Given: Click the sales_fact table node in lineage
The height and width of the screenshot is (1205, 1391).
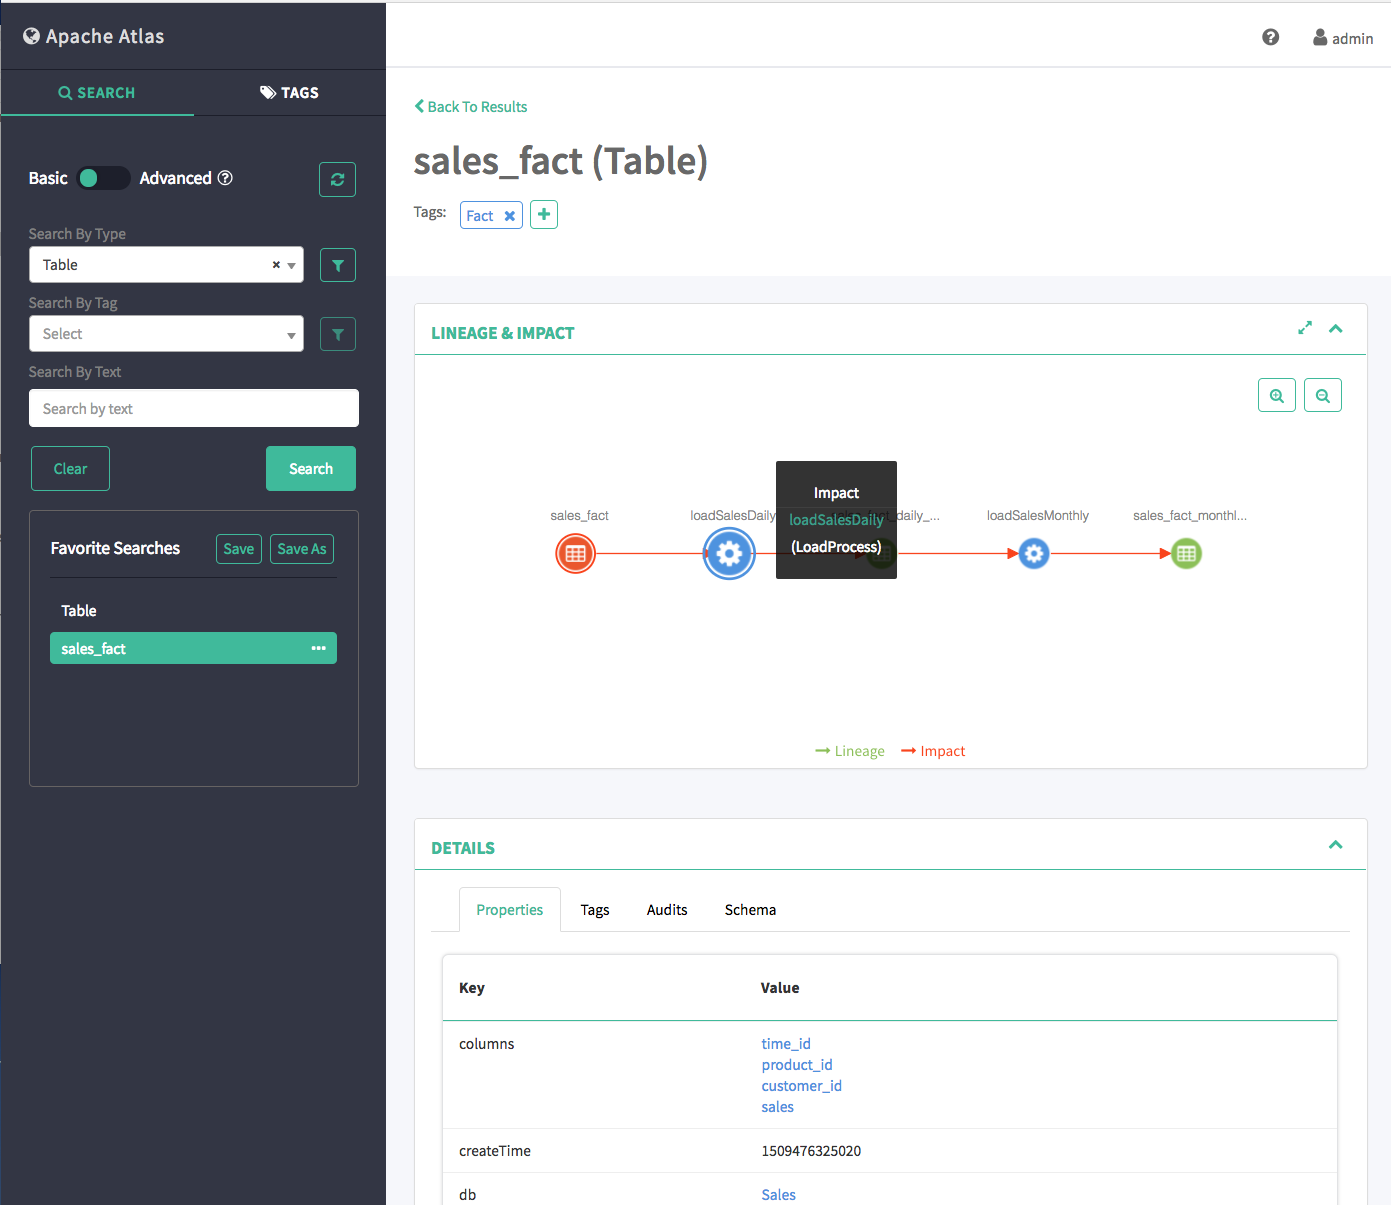Looking at the screenshot, I should (x=575, y=554).
